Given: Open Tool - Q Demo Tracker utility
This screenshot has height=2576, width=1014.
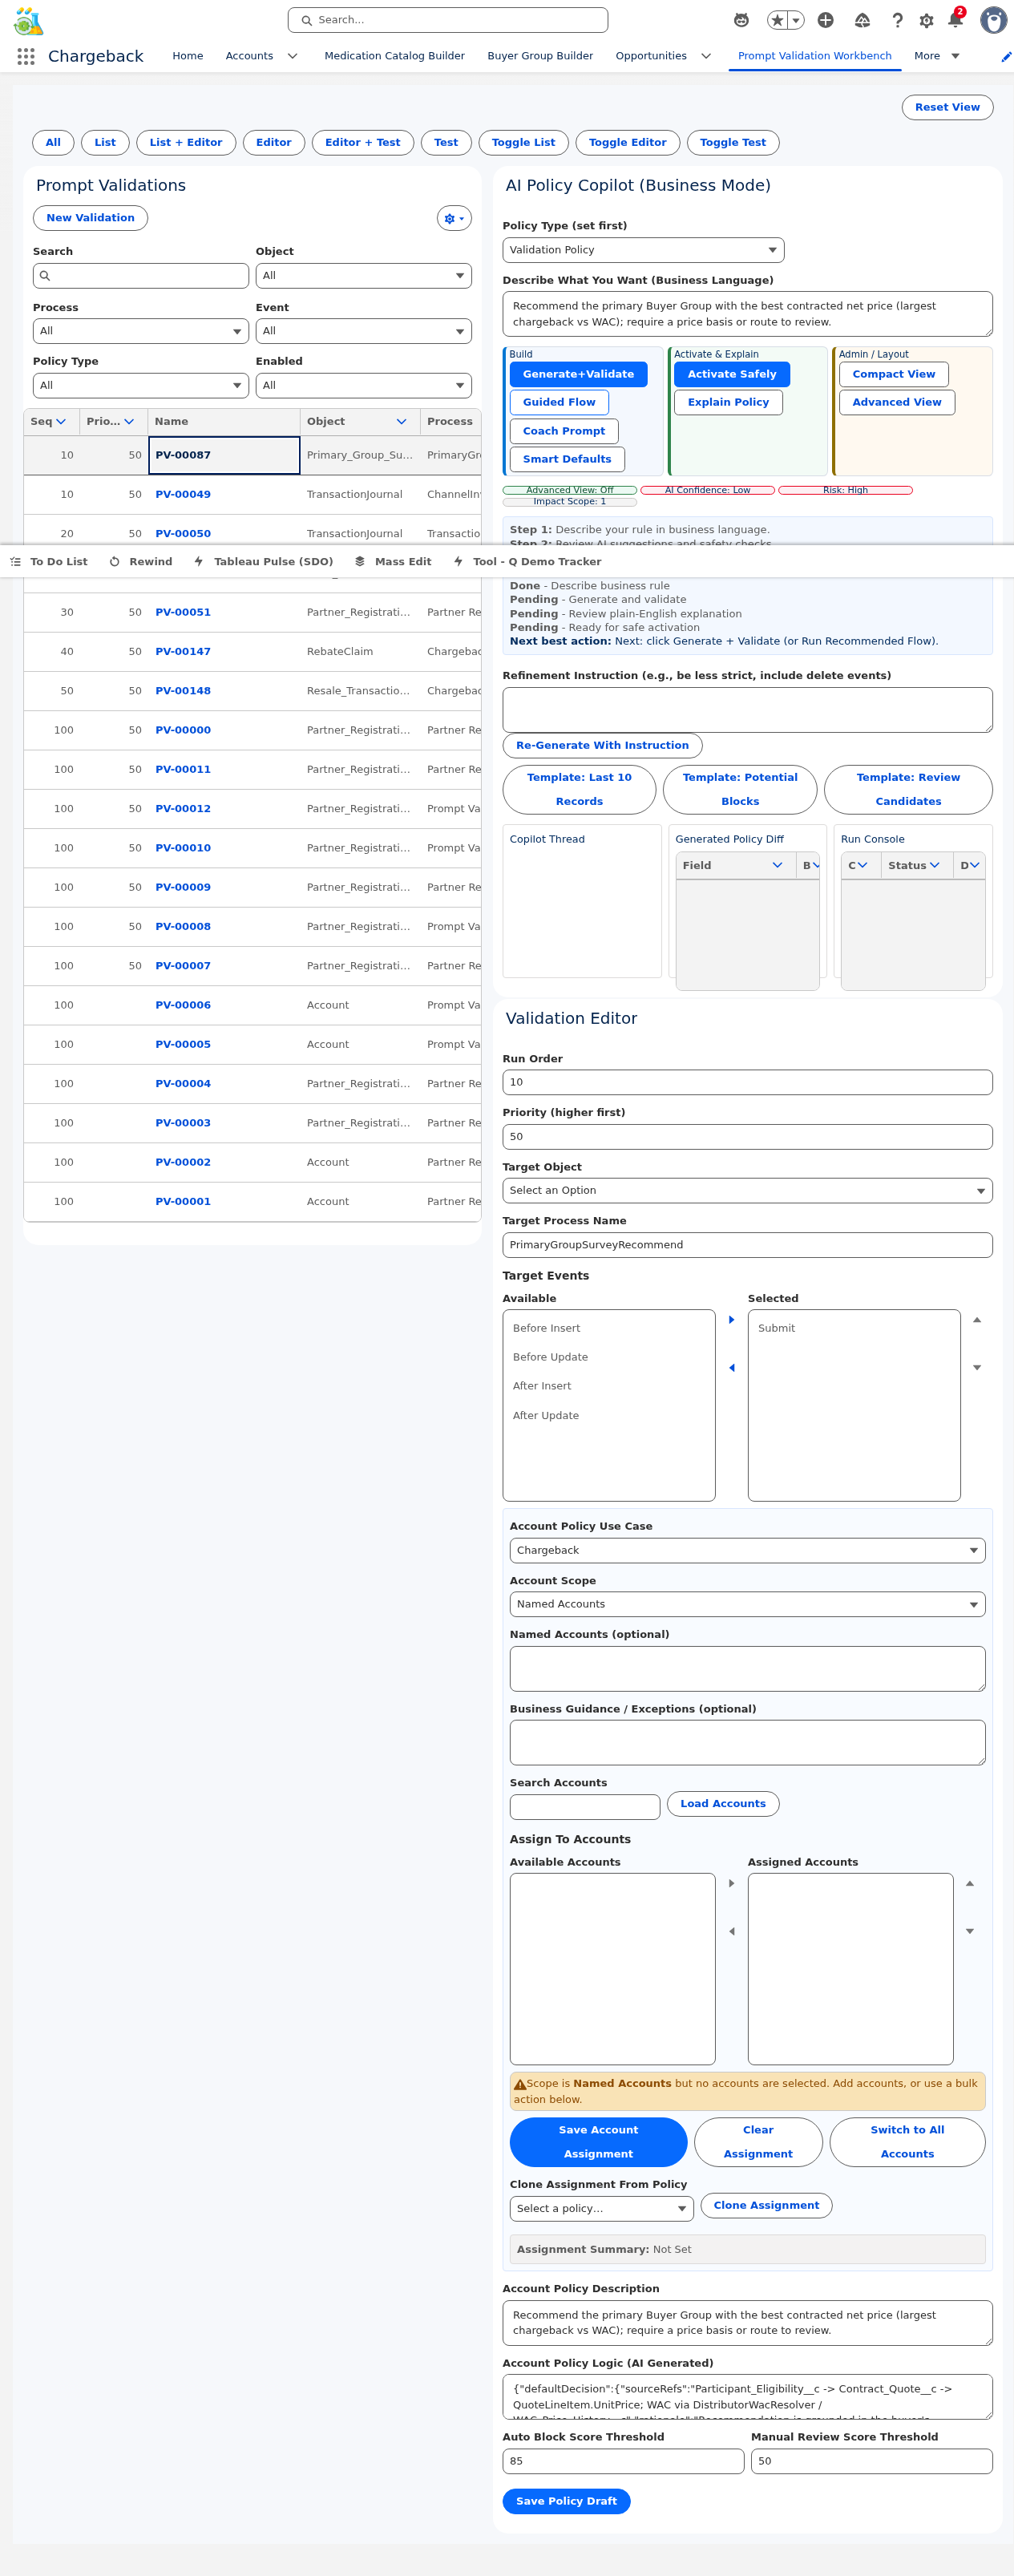Looking at the screenshot, I should [527, 562].
